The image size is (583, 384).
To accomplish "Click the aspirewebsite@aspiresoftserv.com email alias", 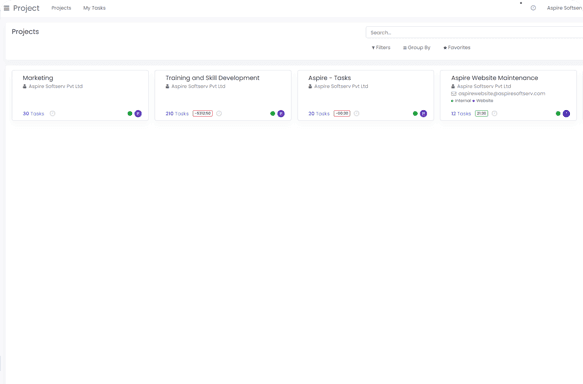I will 502,93.
